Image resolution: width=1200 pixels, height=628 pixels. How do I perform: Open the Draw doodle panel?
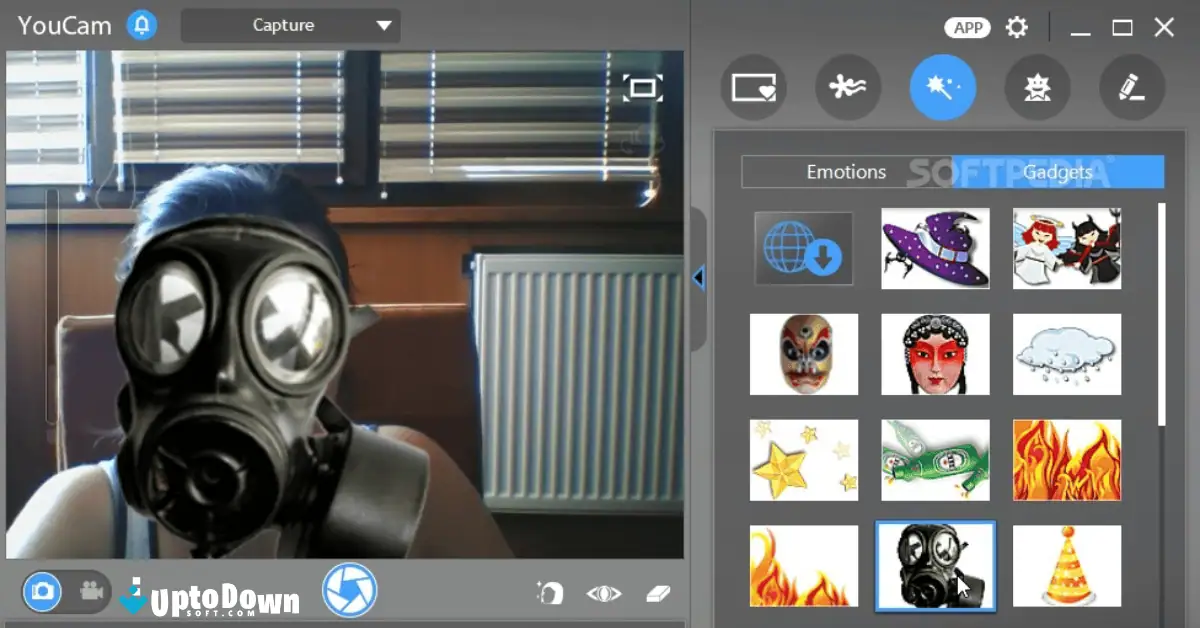tap(1132, 87)
